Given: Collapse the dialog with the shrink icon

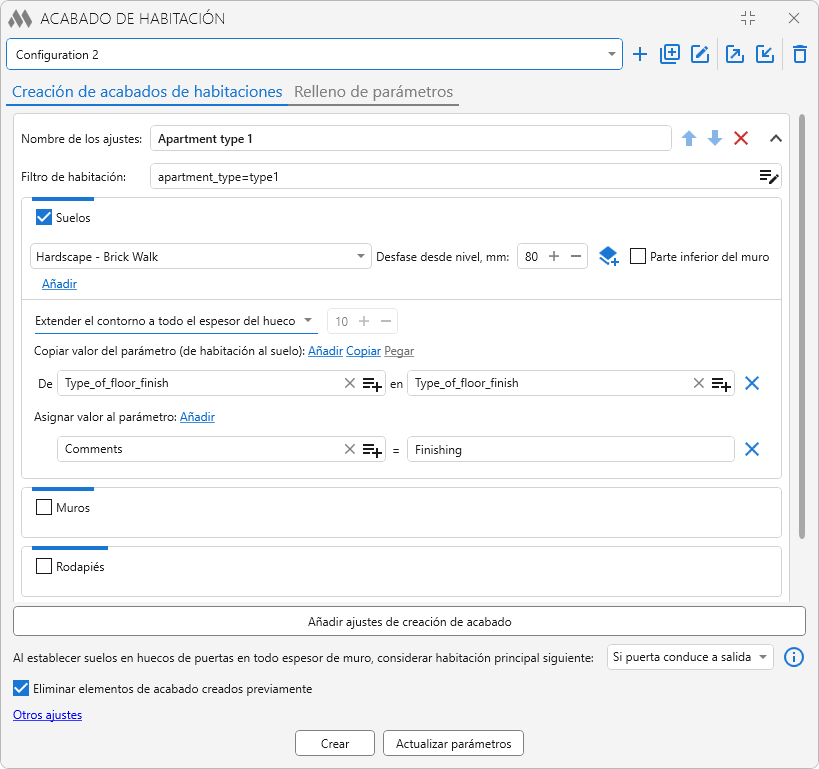Looking at the screenshot, I should [x=748, y=18].
